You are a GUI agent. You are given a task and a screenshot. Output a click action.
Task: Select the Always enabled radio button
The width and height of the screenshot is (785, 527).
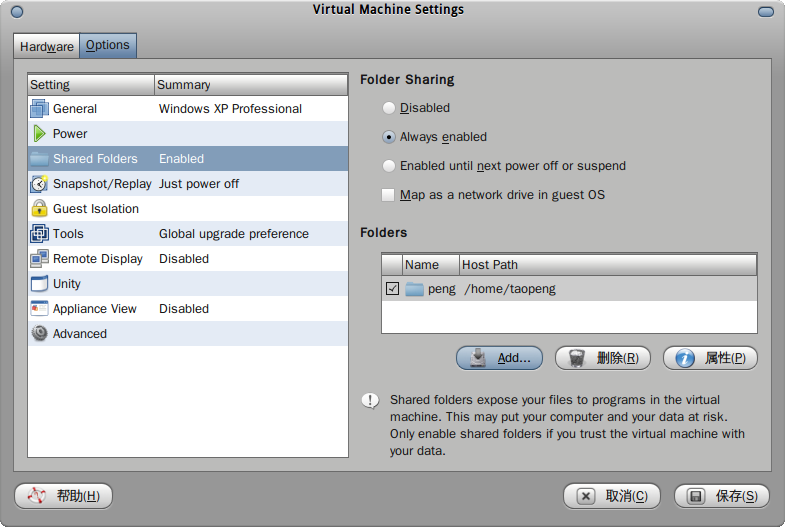coord(388,137)
